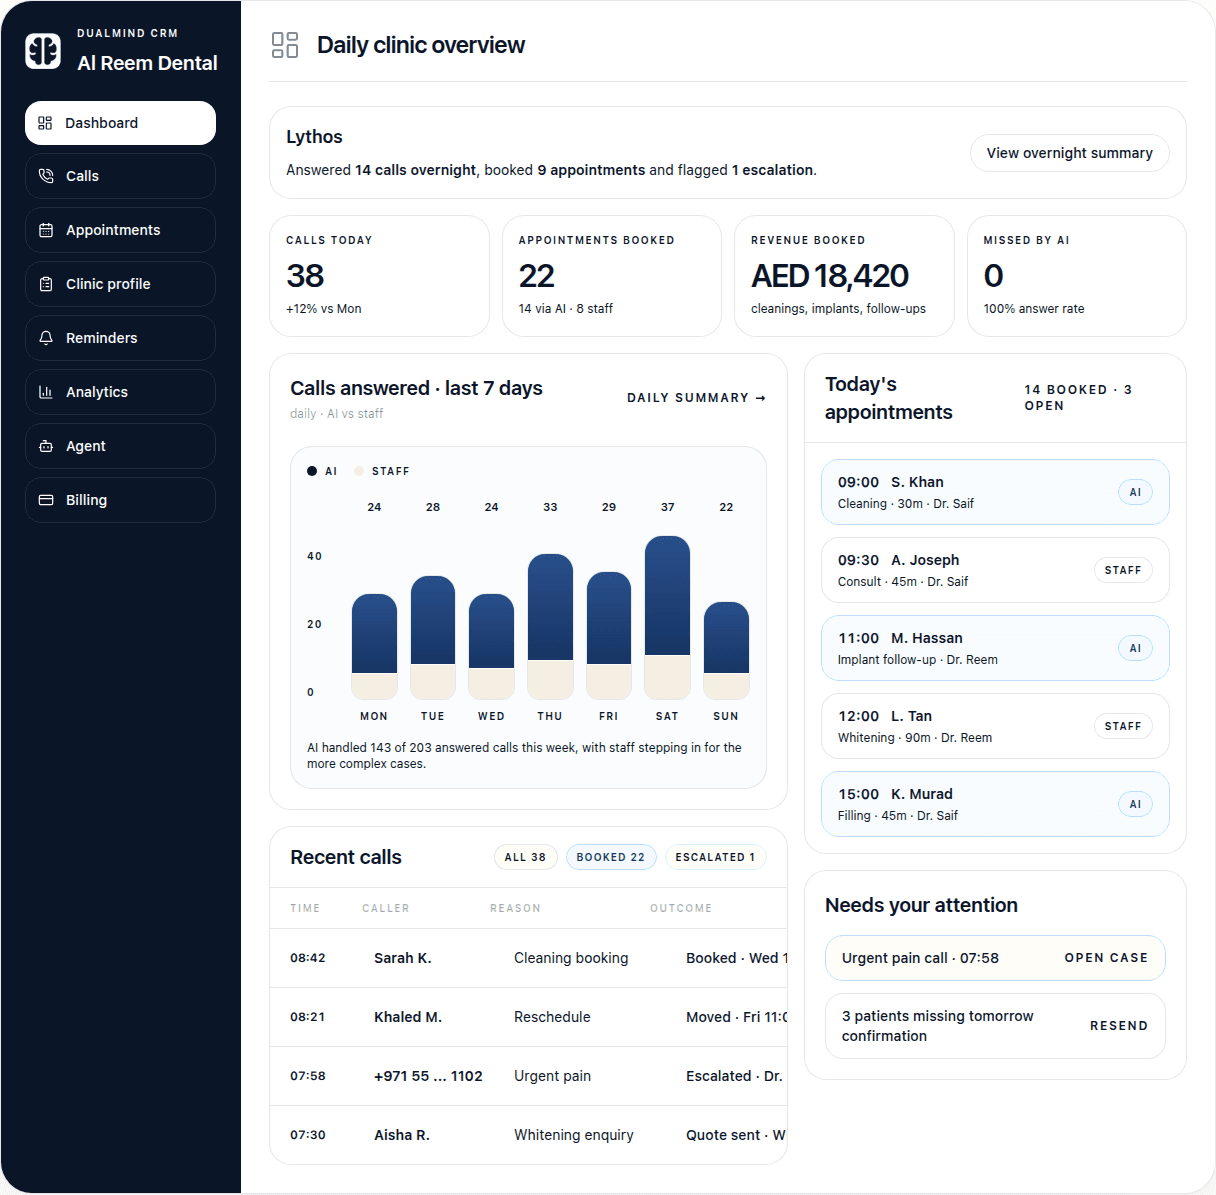The height and width of the screenshot is (1195, 1216).
Task: Select the Booked 22 filter chip
Action: click(x=611, y=857)
